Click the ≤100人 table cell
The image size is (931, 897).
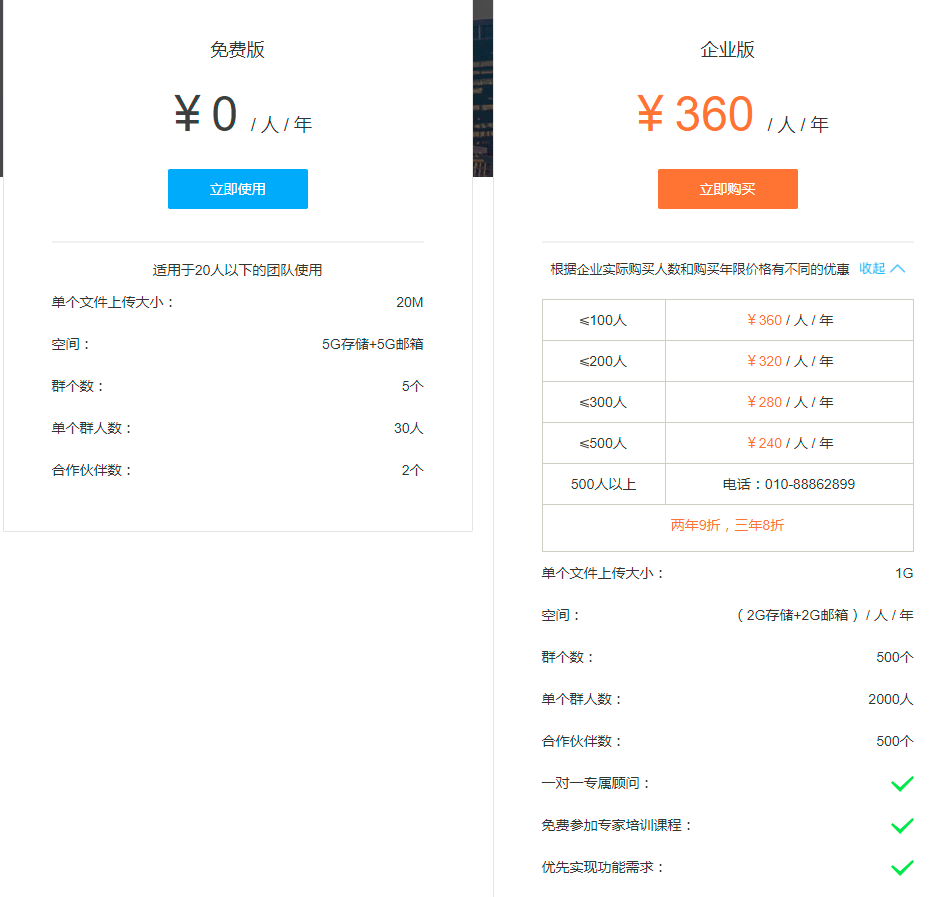point(603,320)
